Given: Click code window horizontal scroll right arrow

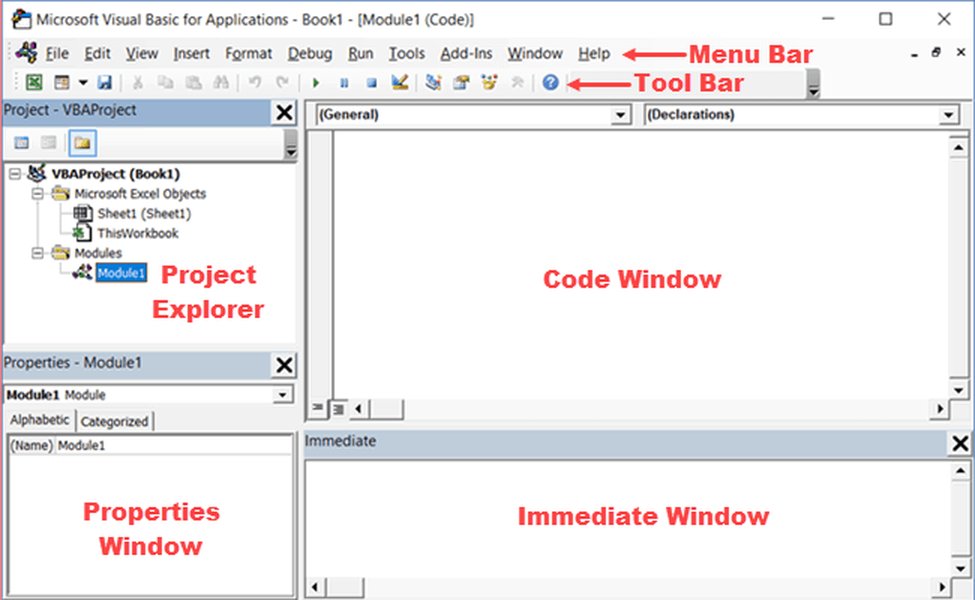Looking at the screenshot, I should [x=940, y=408].
